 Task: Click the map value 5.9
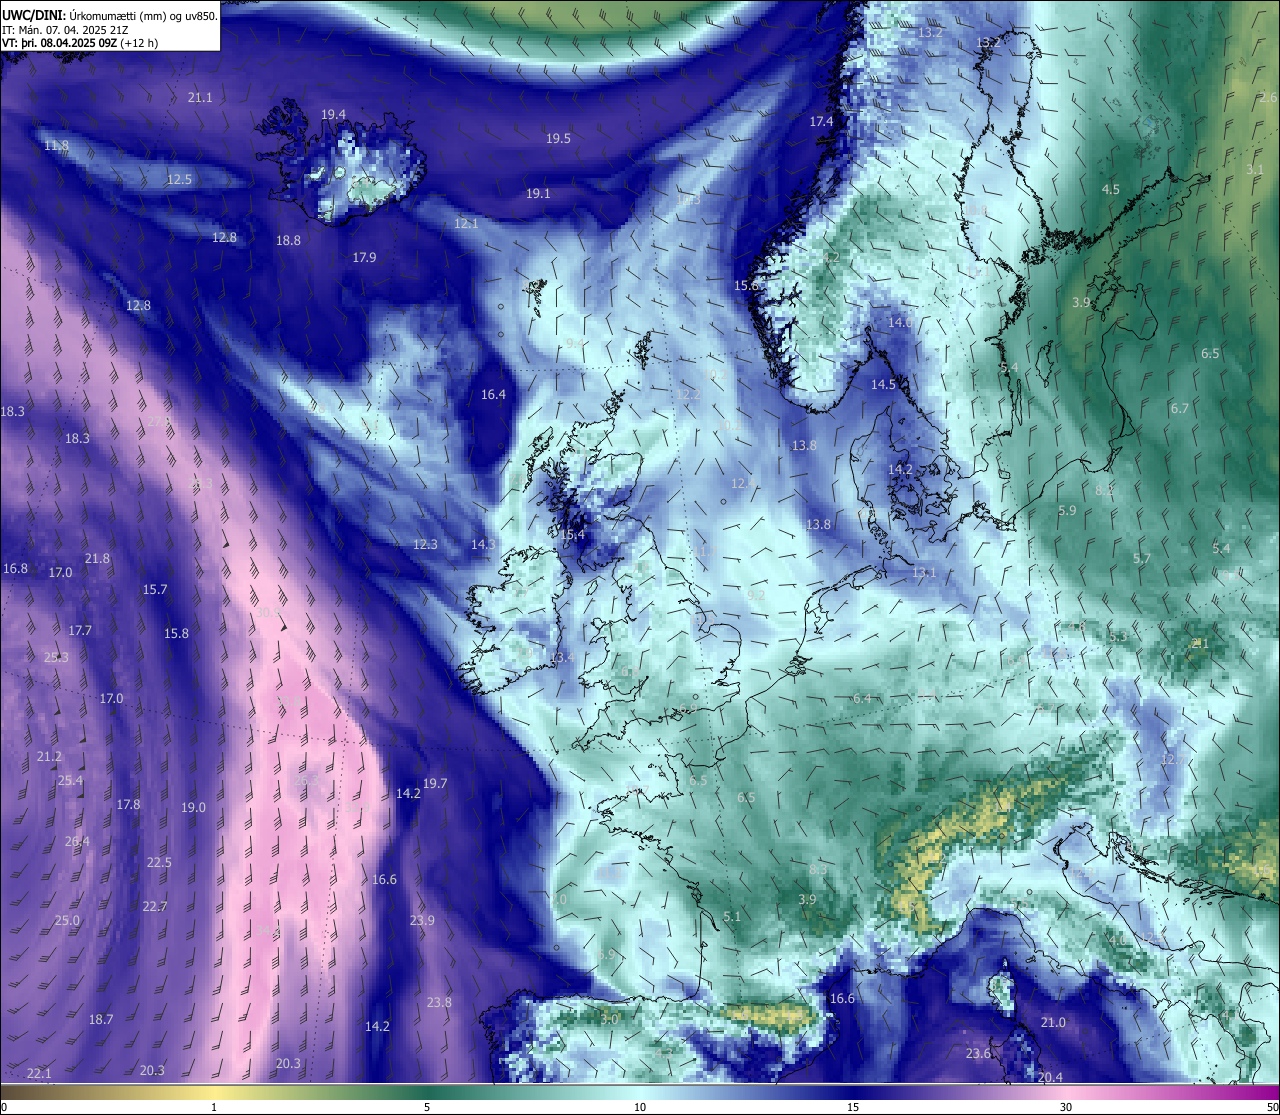1067,511
